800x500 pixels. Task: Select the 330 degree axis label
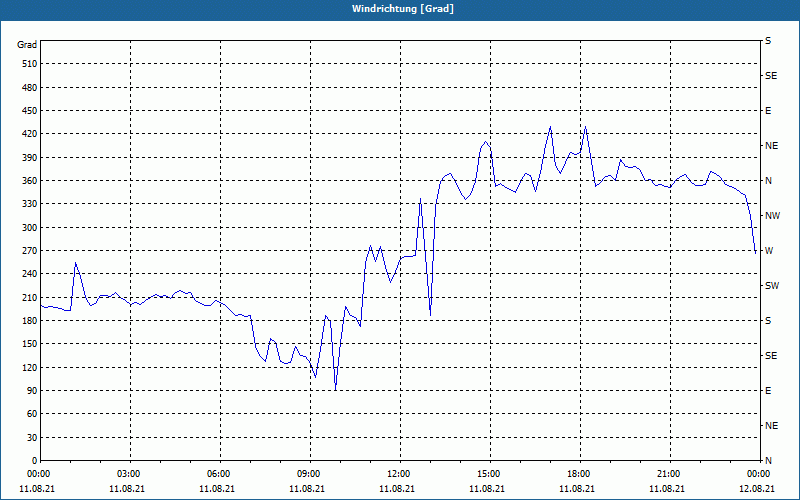(30, 204)
